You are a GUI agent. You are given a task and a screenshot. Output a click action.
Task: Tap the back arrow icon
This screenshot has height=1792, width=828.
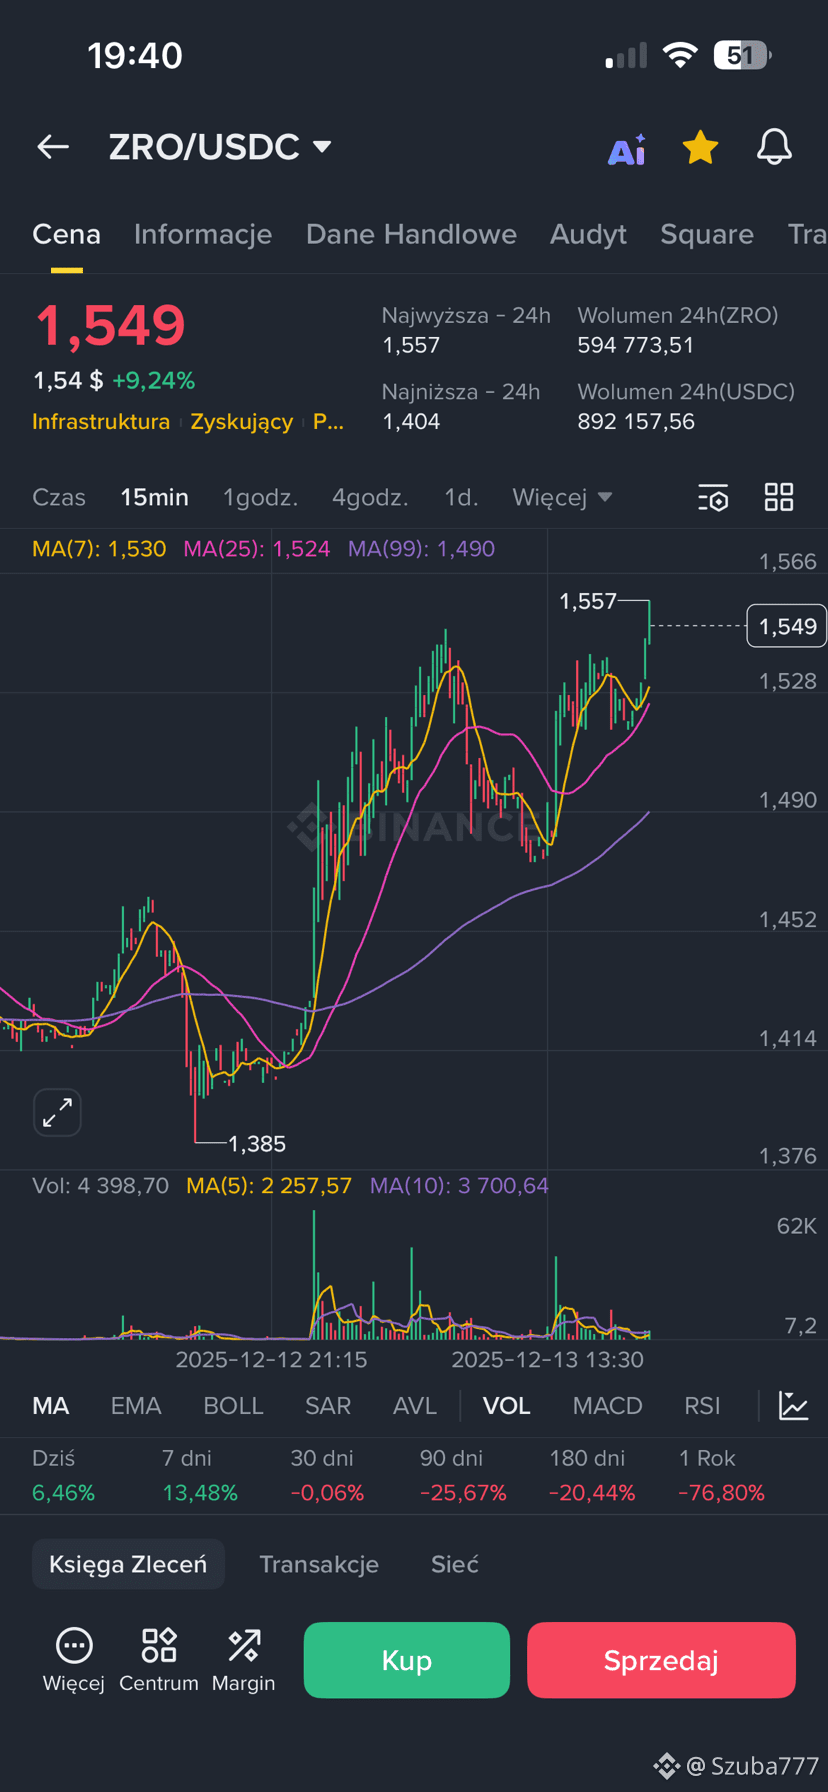pos(53,147)
